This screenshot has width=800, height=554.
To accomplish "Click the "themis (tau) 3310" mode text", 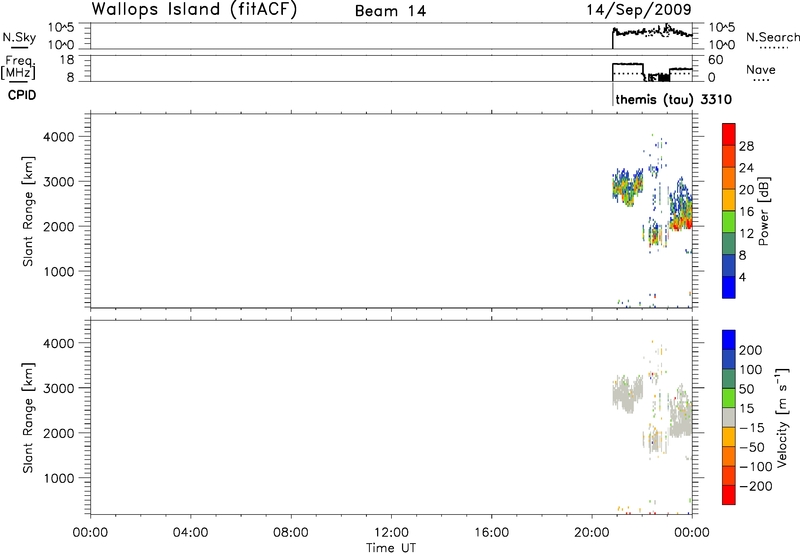I will tap(673, 99).
